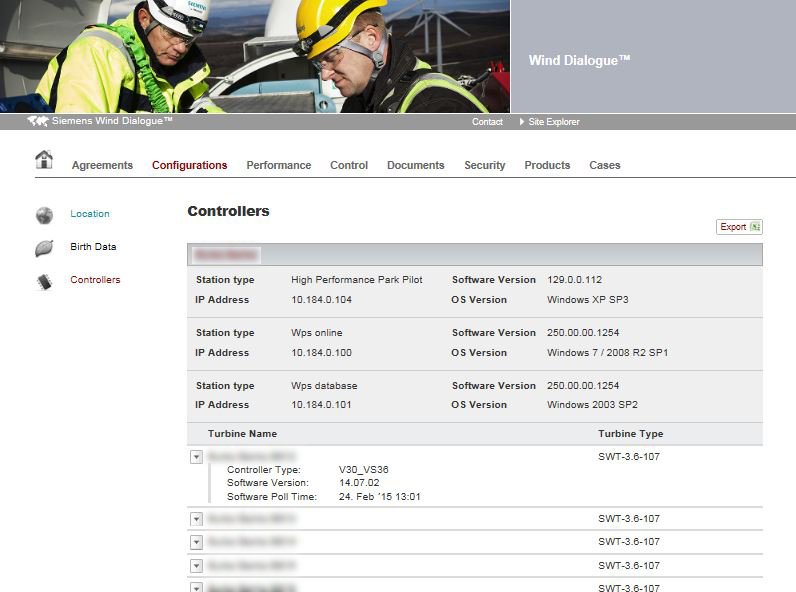This screenshot has height=592, width=796.
Task: Go to the home page icon
Action: click(44, 159)
